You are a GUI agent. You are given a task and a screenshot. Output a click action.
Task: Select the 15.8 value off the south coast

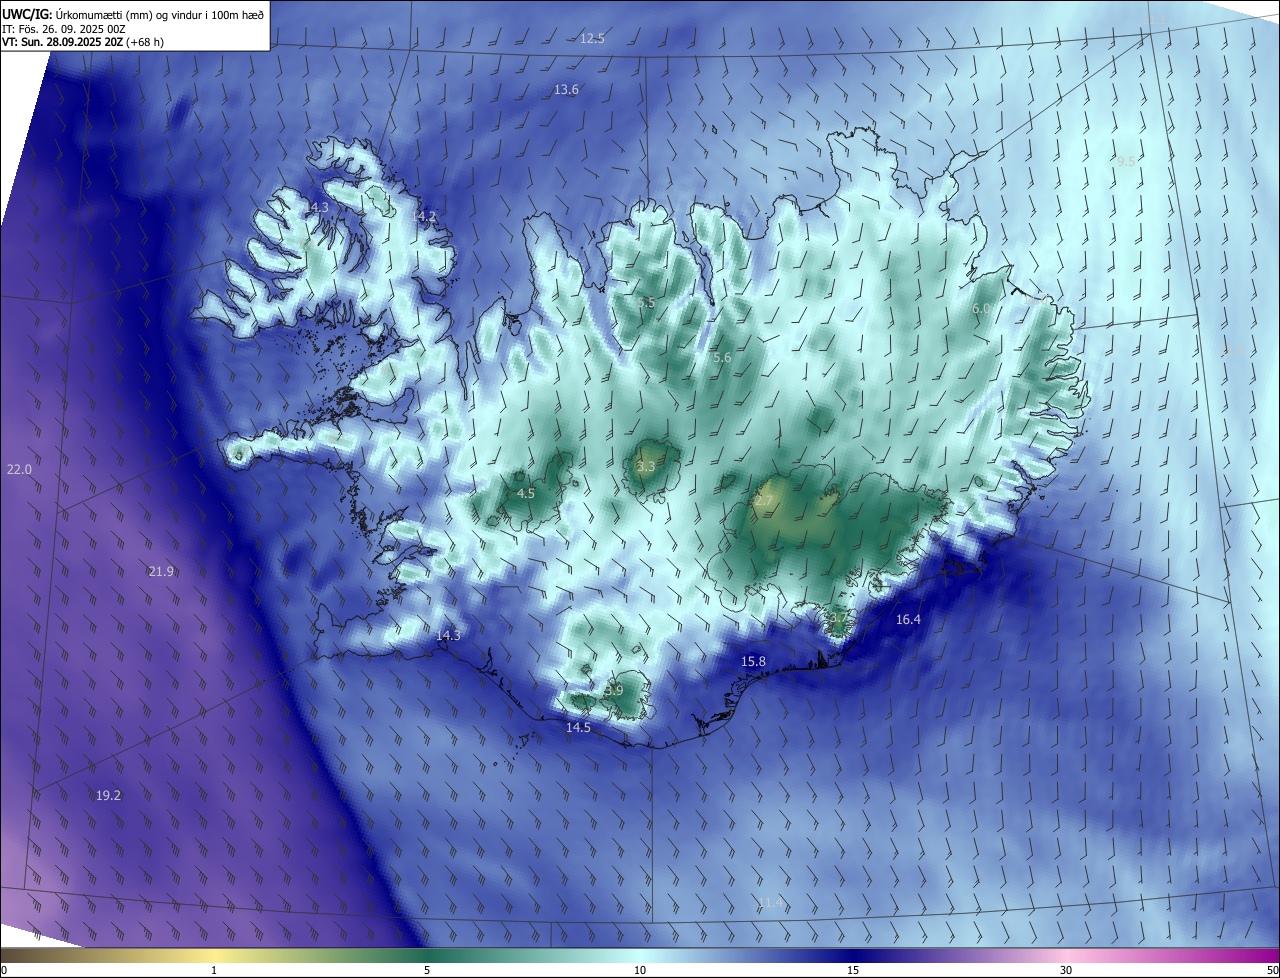click(753, 662)
